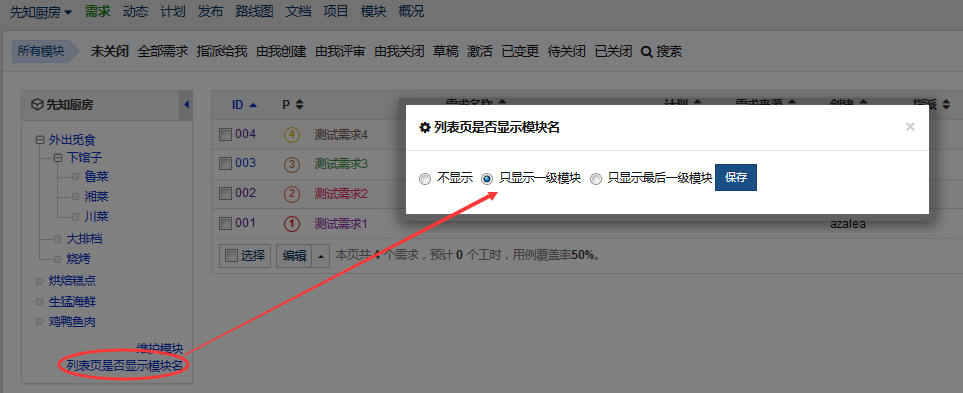The image size is (963, 393).
Task: Check the box for requirement 004
Action: (x=225, y=134)
